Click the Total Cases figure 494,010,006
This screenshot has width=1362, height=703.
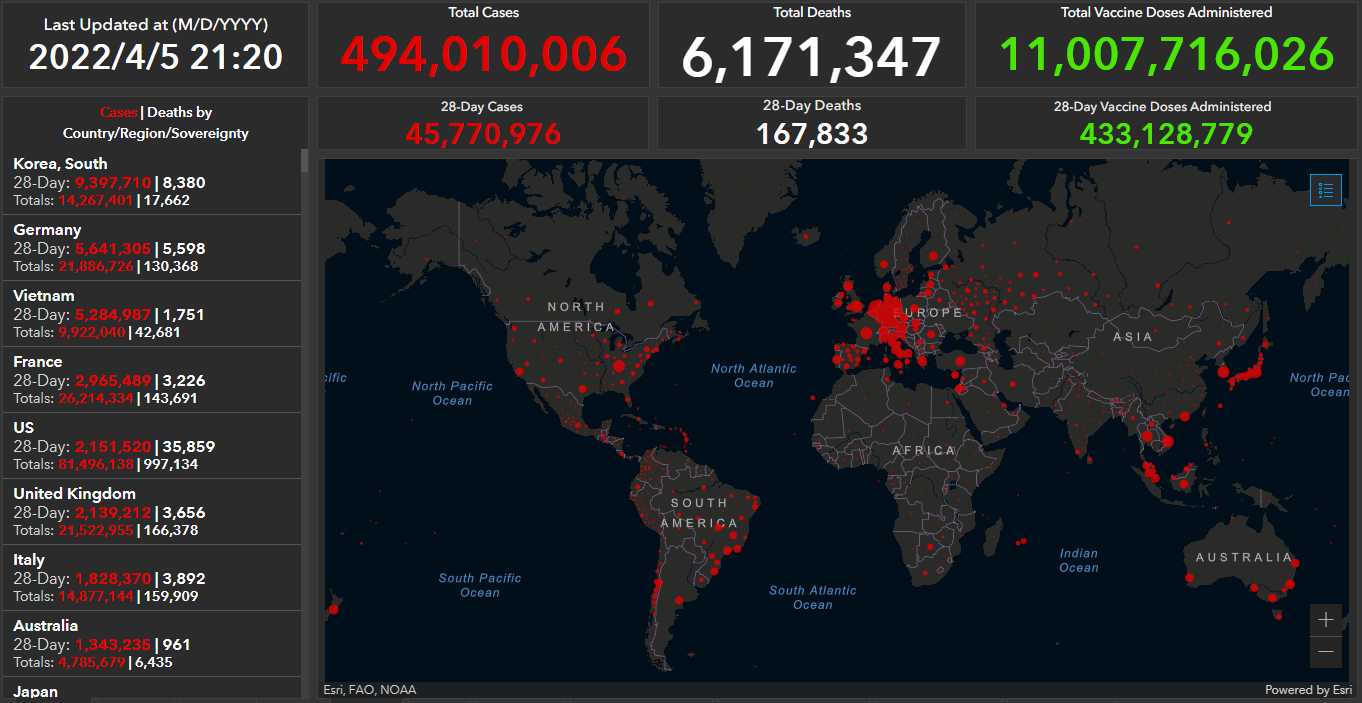point(484,54)
